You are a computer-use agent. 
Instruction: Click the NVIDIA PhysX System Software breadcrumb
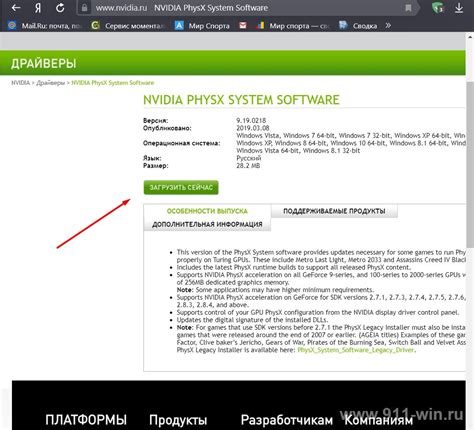pos(113,83)
